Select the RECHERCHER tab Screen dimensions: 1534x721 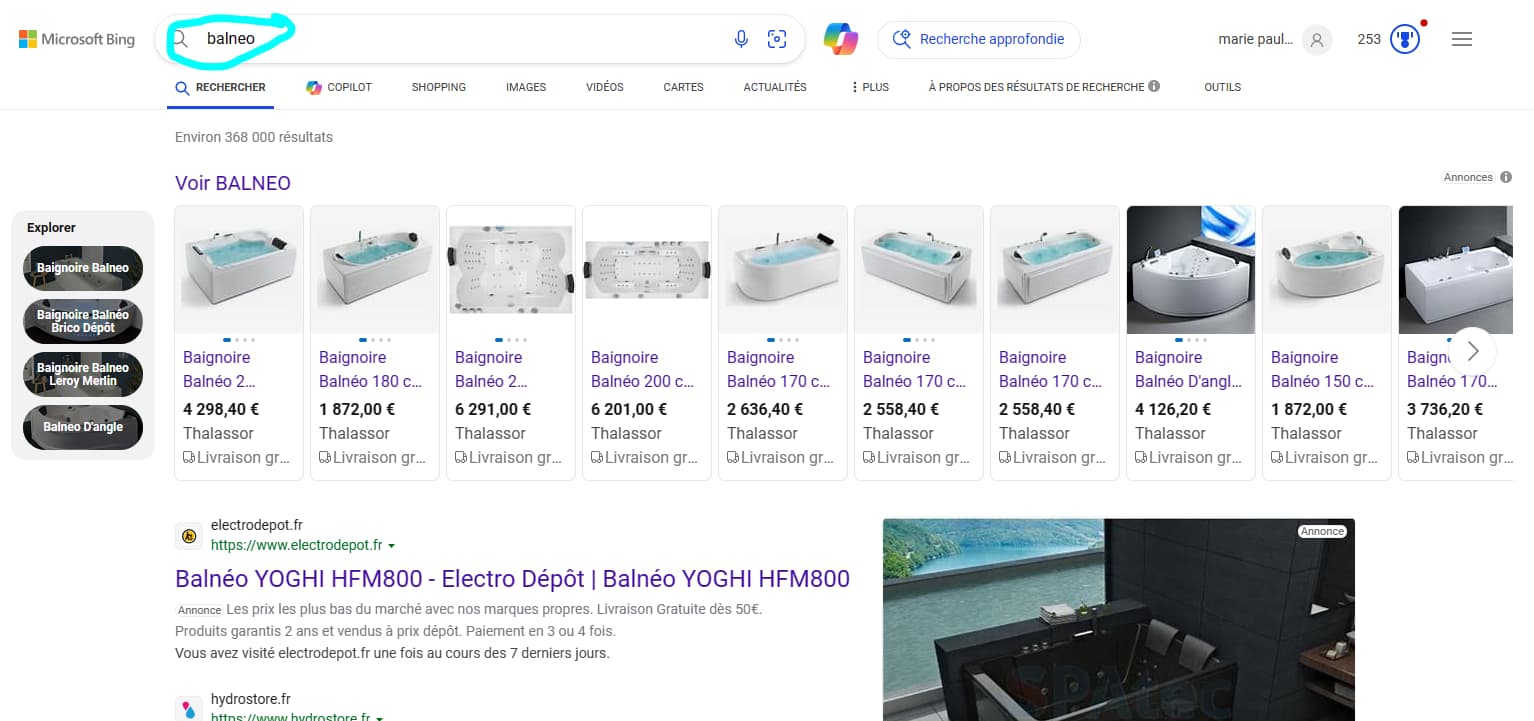(220, 87)
